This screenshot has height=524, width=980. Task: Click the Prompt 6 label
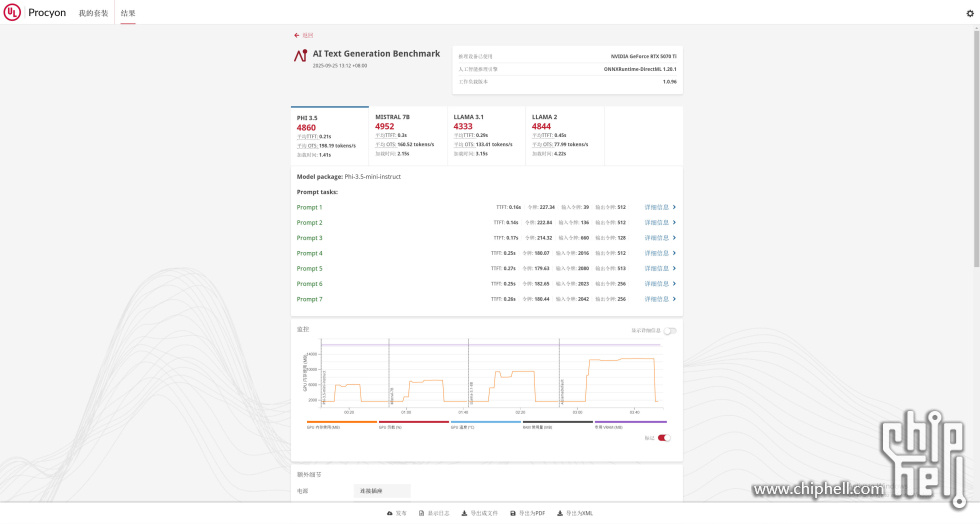pos(309,284)
